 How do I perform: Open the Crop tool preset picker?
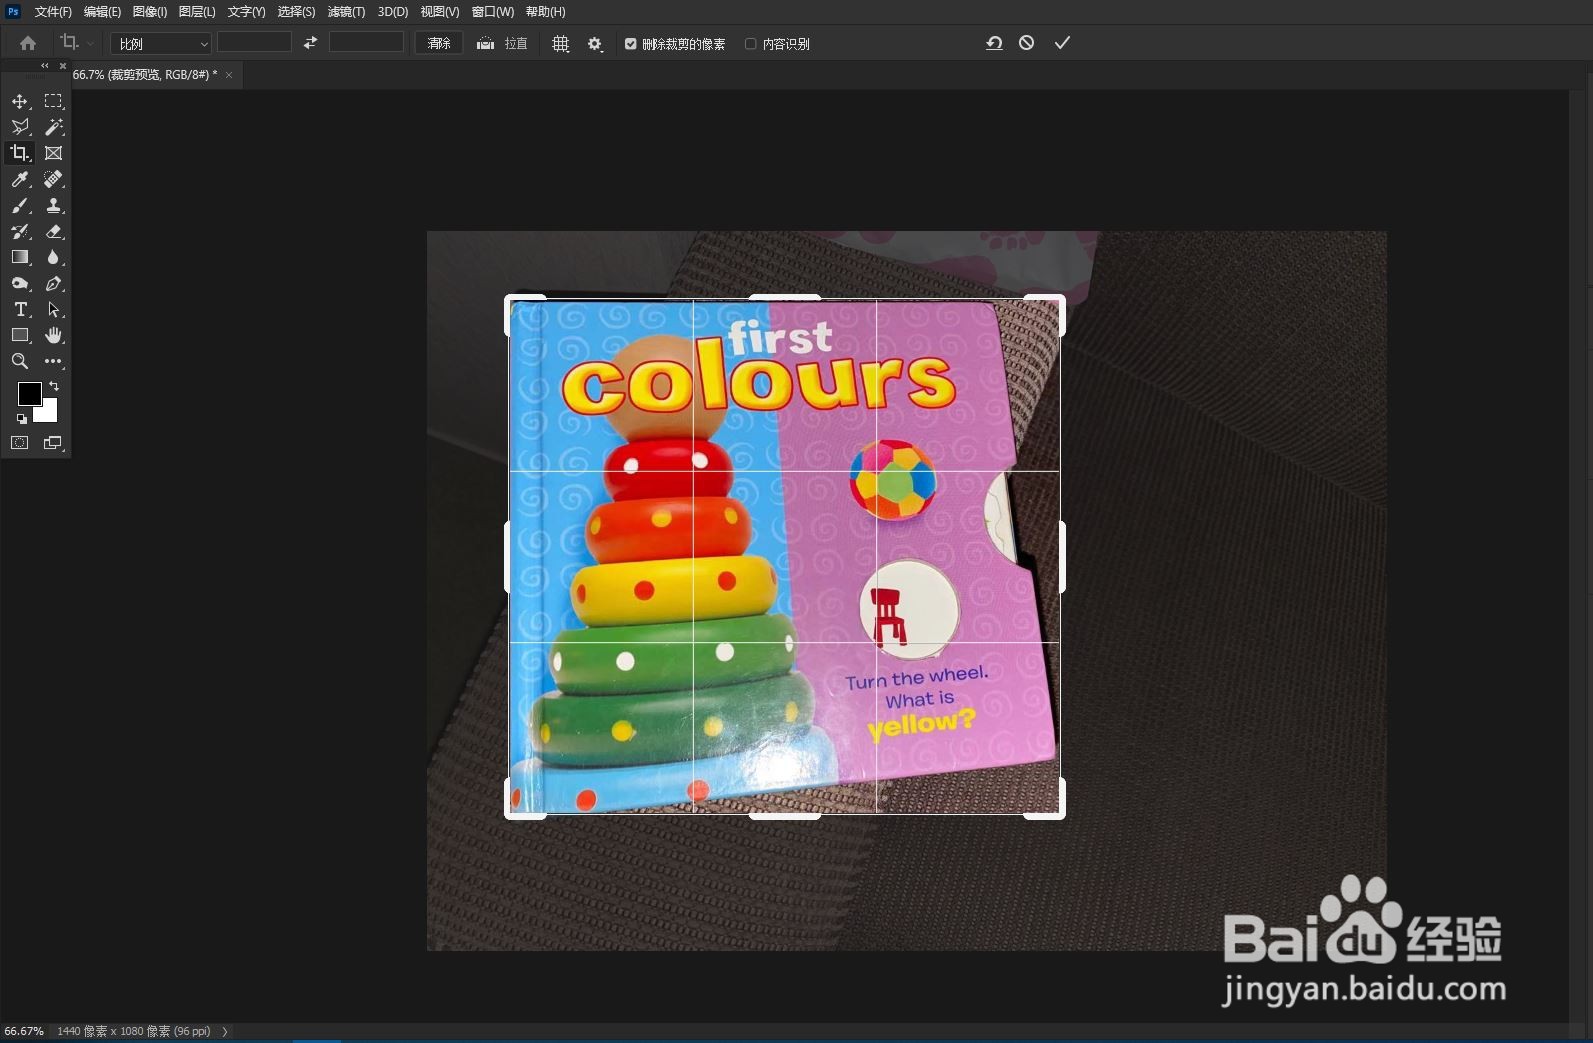pyautogui.click(x=76, y=43)
